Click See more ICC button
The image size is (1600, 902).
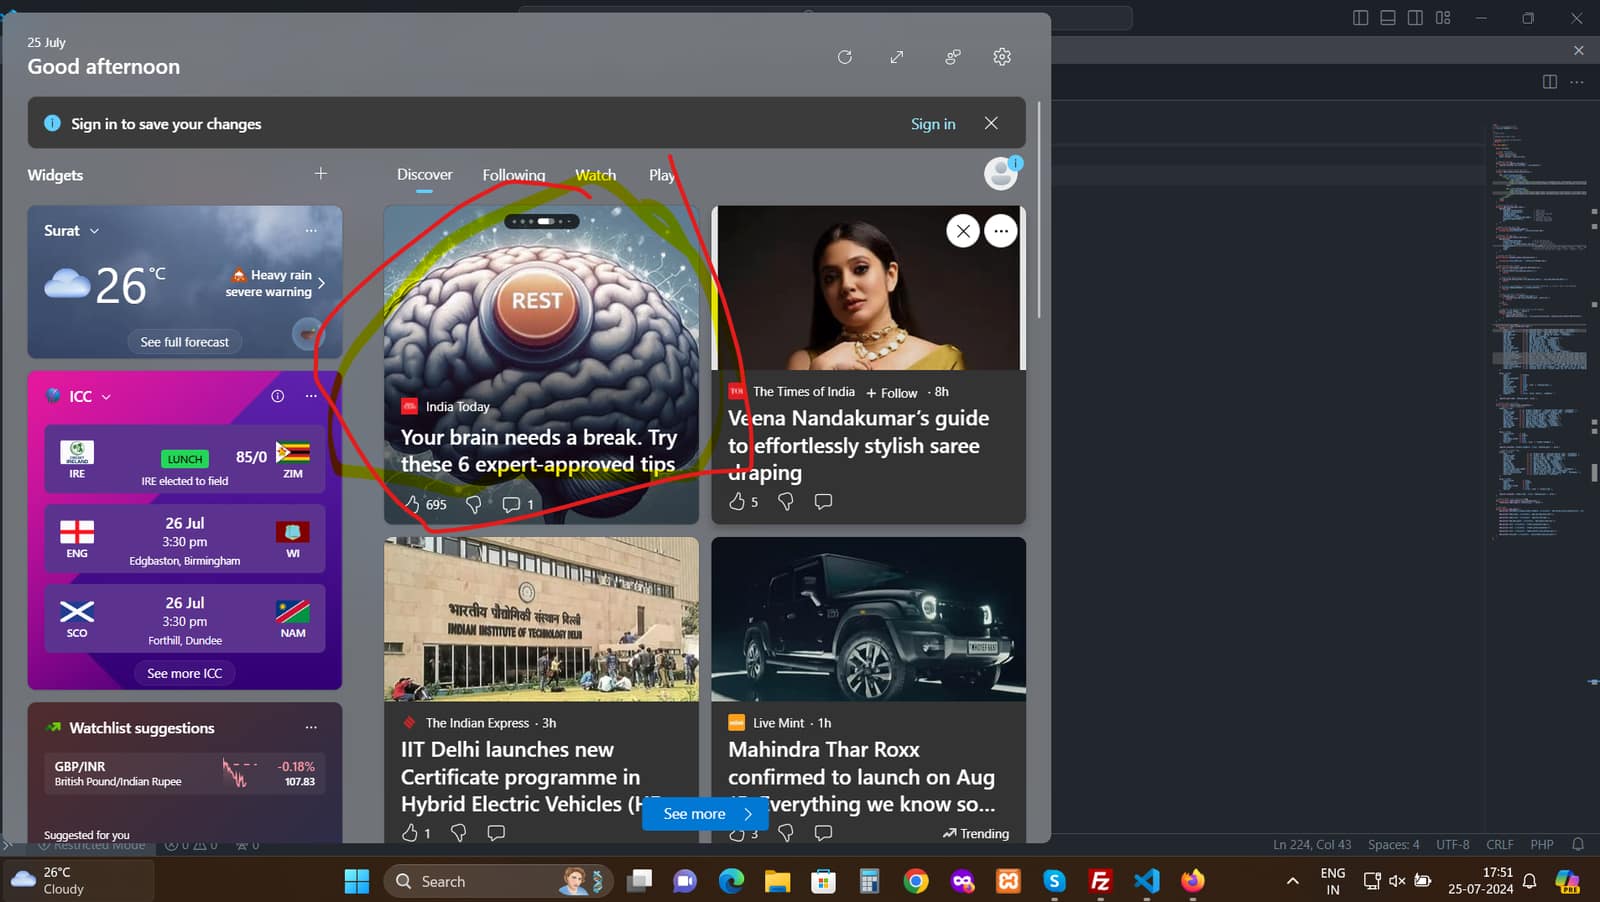pyautogui.click(x=185, y=673)
